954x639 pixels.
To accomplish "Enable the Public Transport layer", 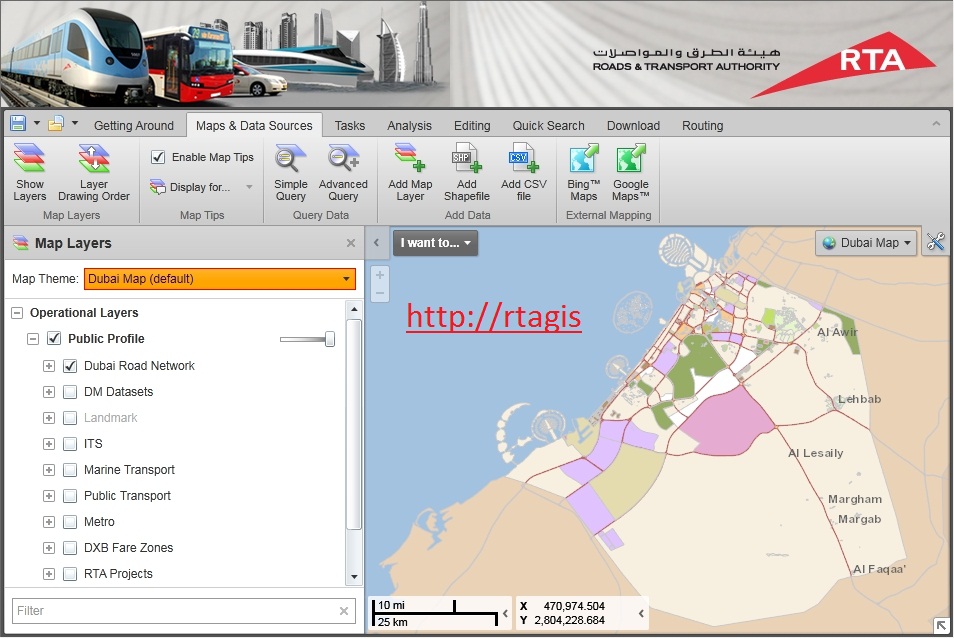I will tap(69, 496).
